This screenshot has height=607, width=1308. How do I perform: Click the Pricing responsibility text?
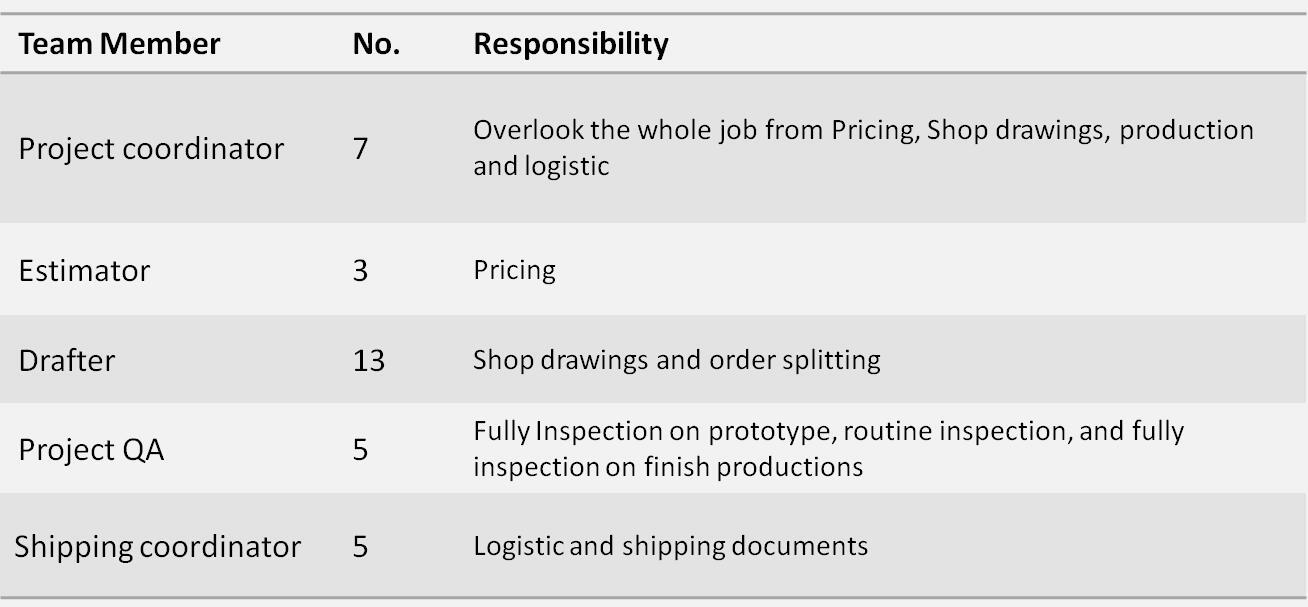(x=514, y=271)
